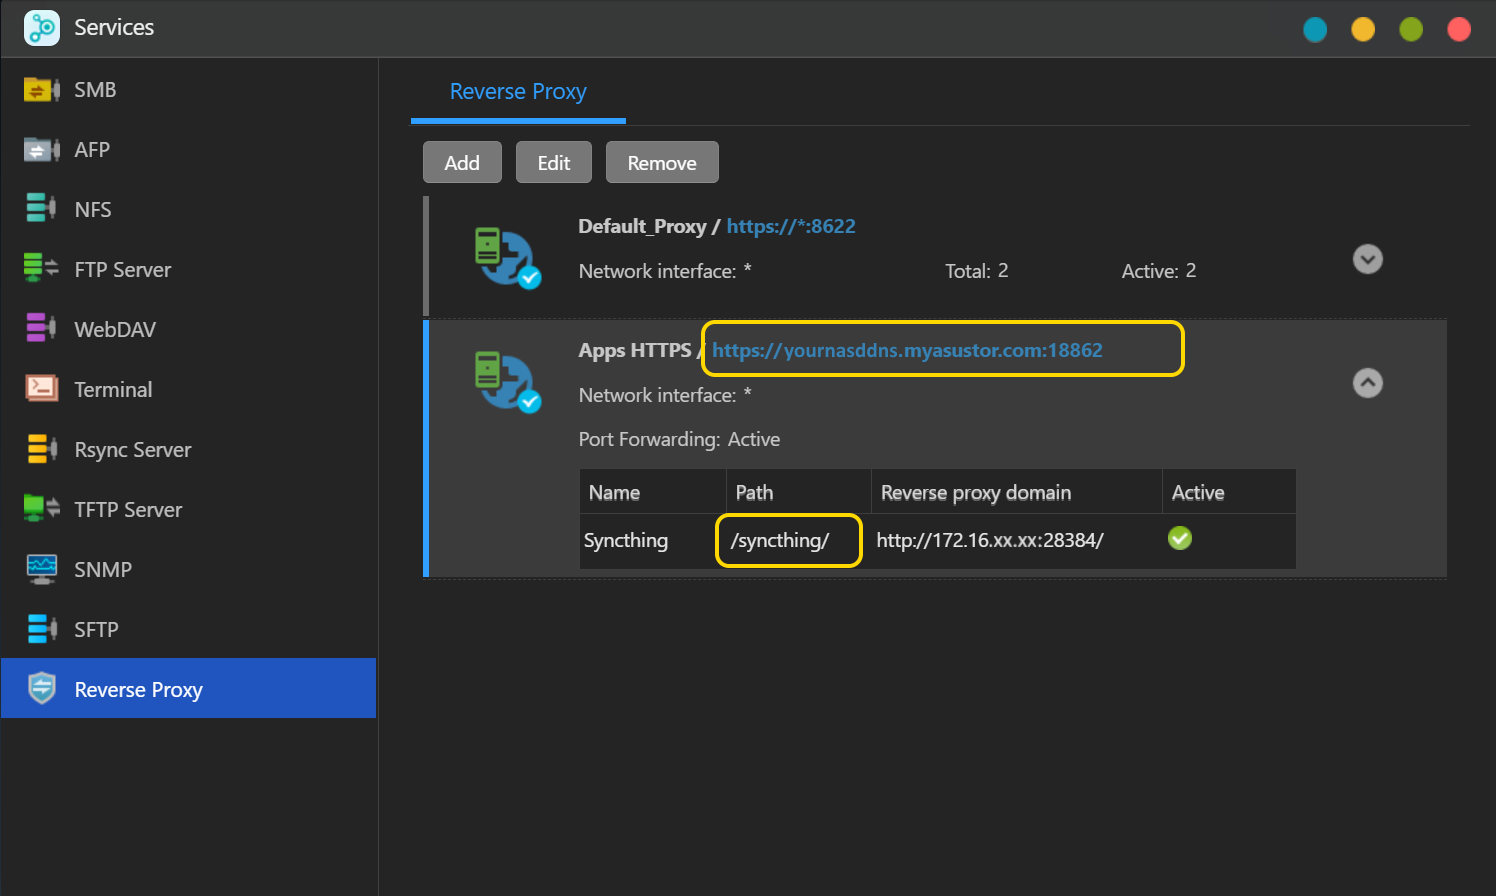
Task: Open the https://*:8622 link
Action: coord(791,226)
